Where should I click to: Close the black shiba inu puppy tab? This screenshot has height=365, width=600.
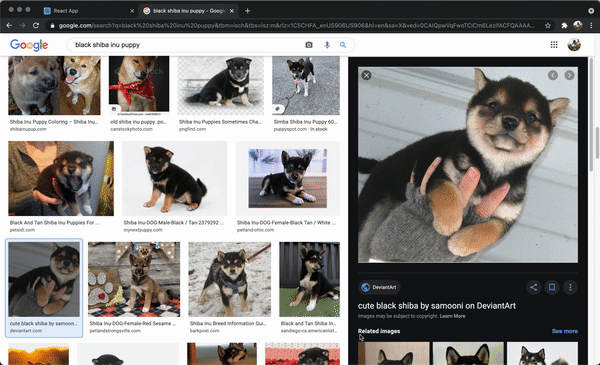coord(232,11)
